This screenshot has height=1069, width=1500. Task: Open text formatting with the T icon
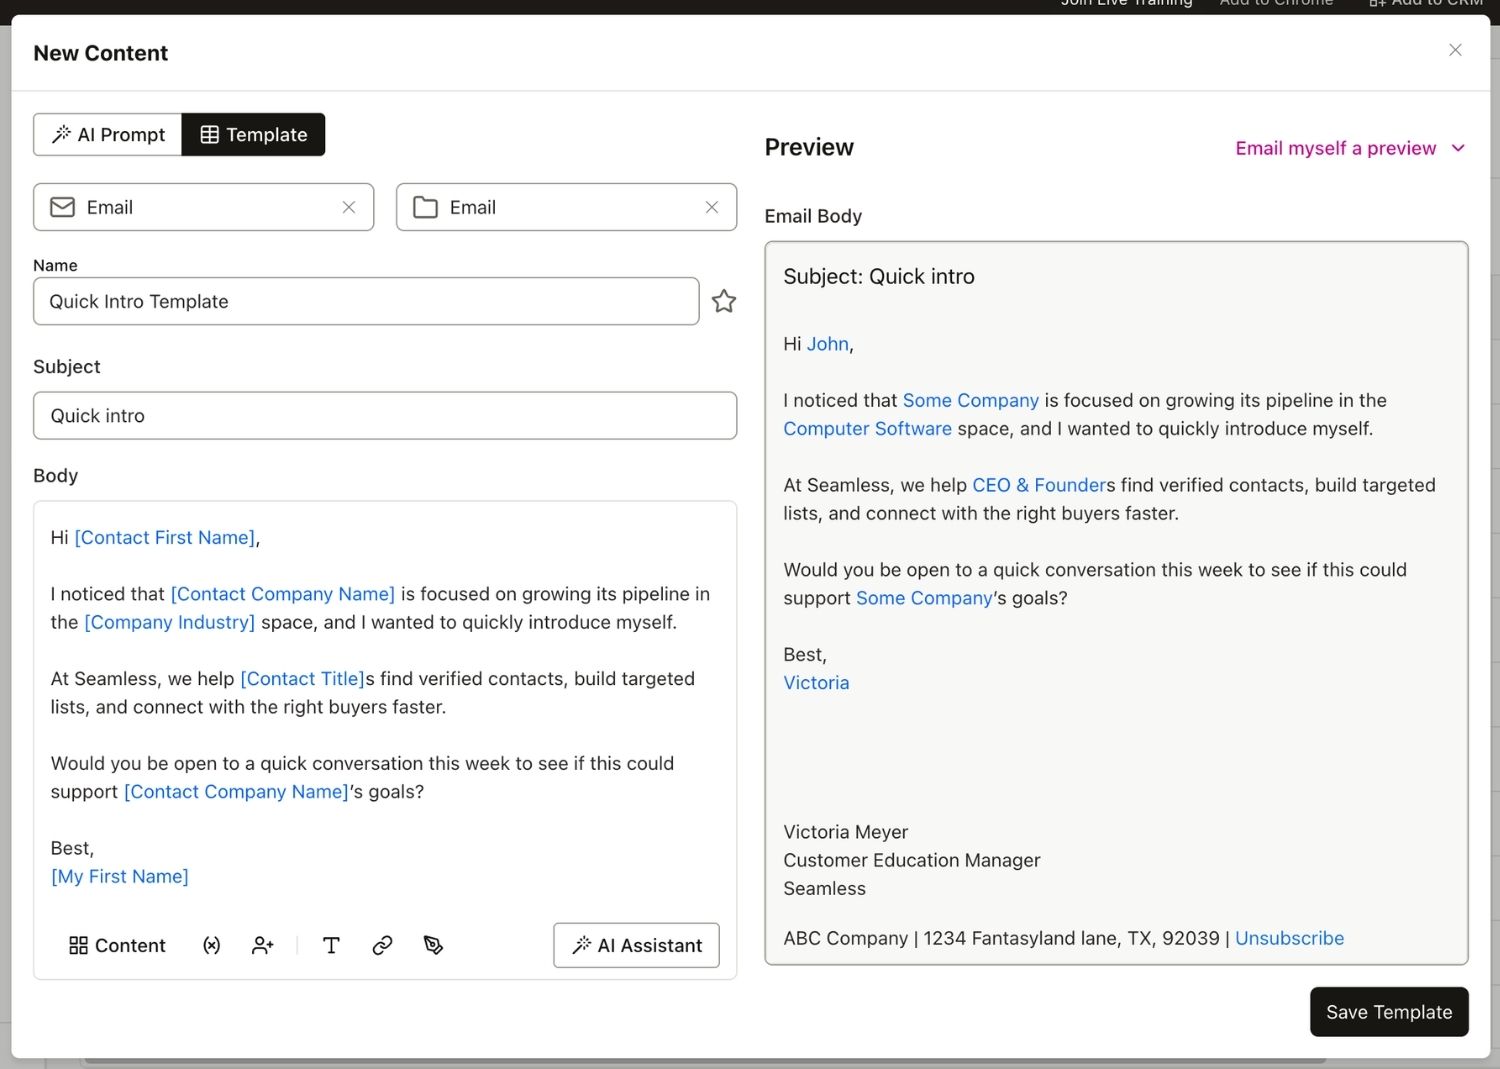331,945
